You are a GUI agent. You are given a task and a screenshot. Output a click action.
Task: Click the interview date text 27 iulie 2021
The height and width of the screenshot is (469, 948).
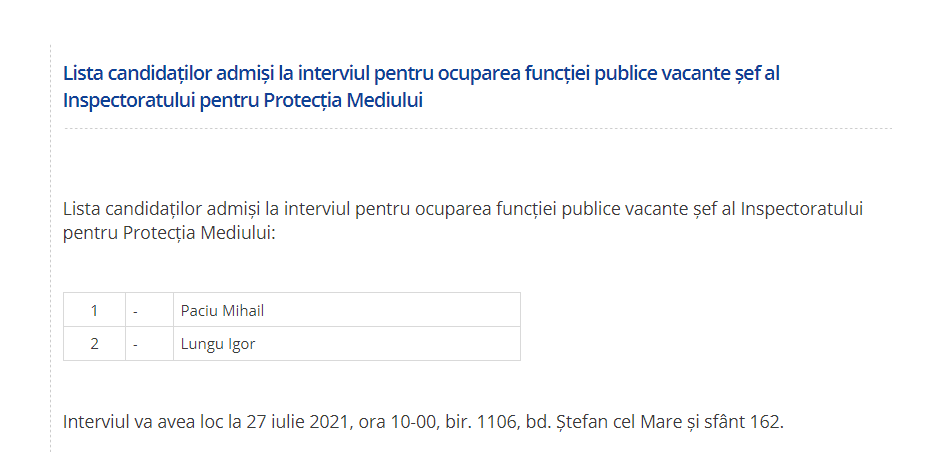[297, 421]
